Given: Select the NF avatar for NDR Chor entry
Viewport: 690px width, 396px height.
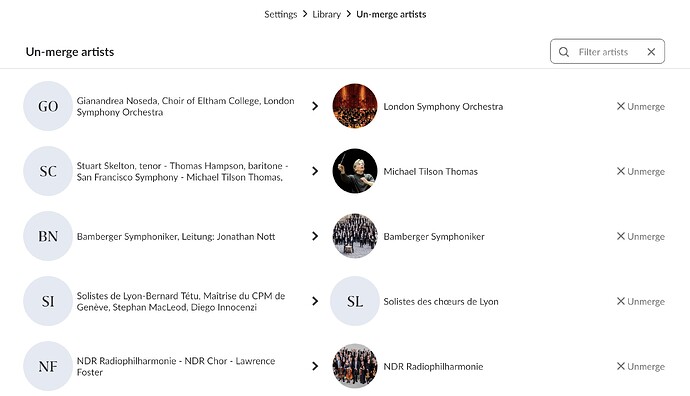Looking at the screenshot, I should pos(48,366).
